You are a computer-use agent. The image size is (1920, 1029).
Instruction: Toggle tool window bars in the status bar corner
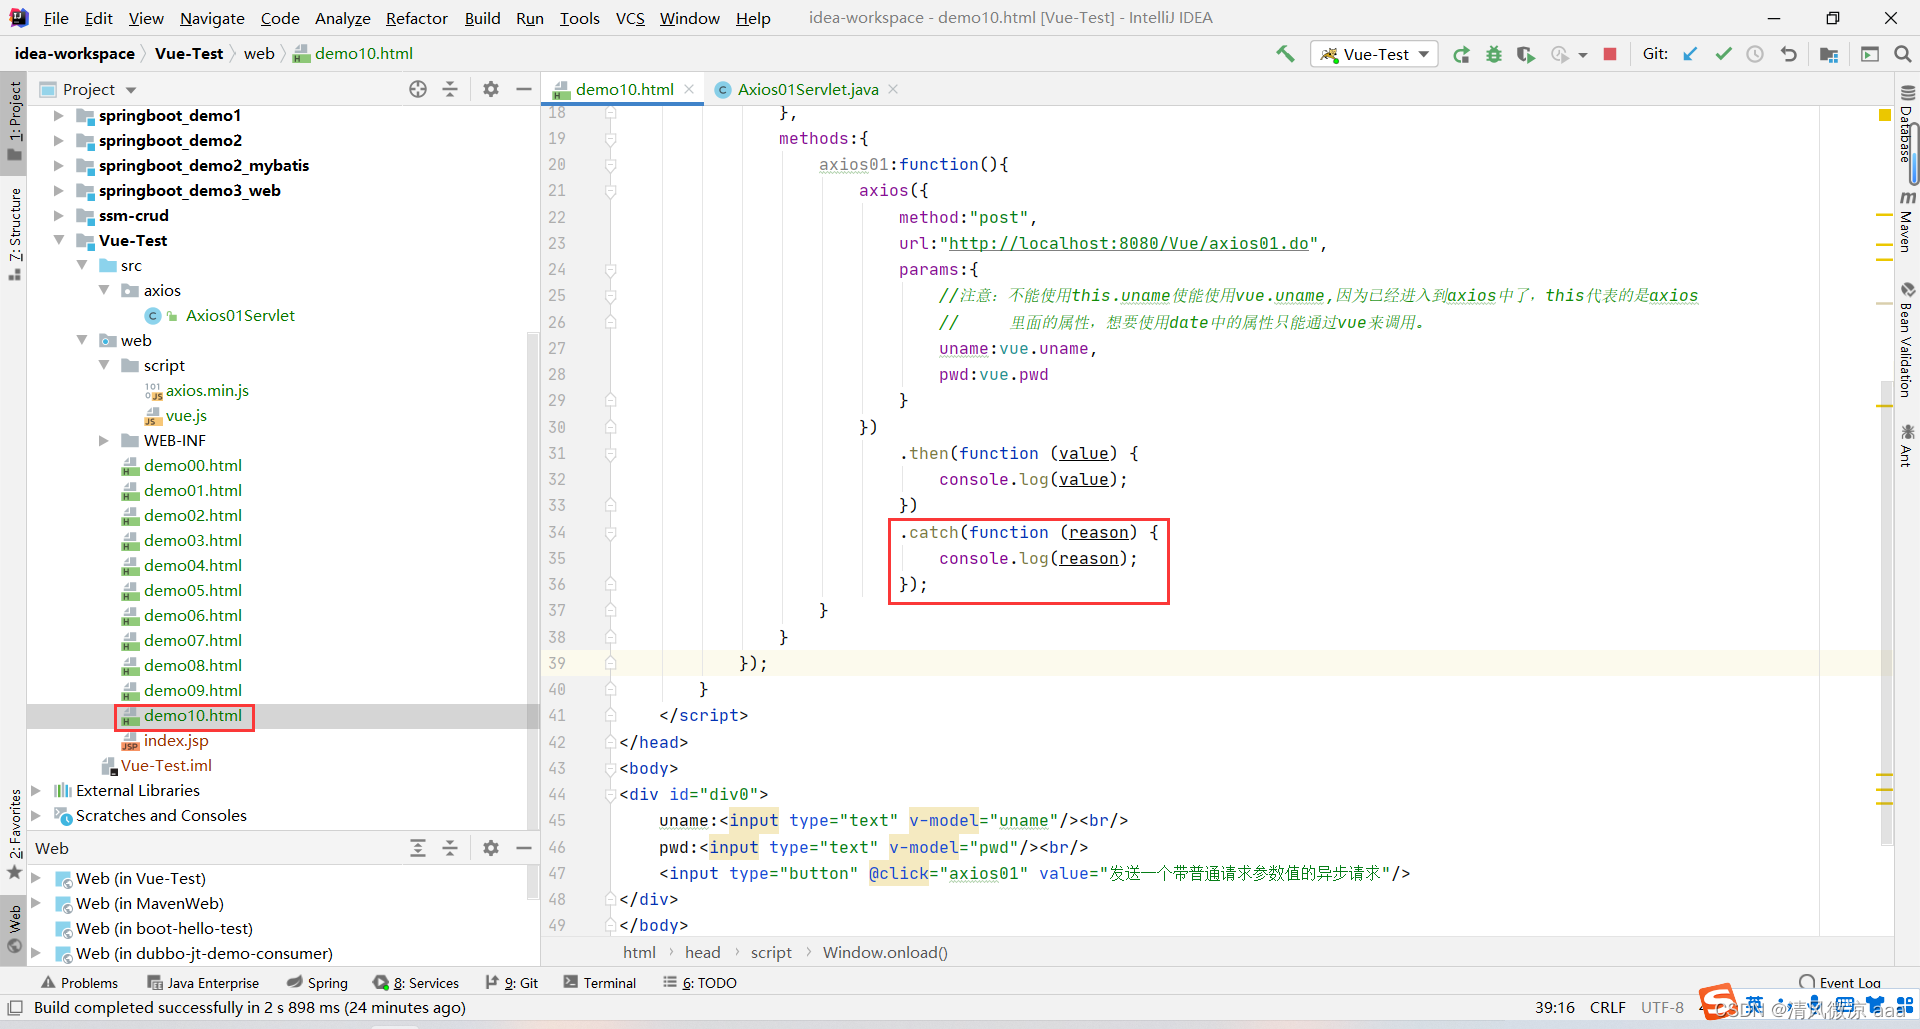tap(15, 1007)
